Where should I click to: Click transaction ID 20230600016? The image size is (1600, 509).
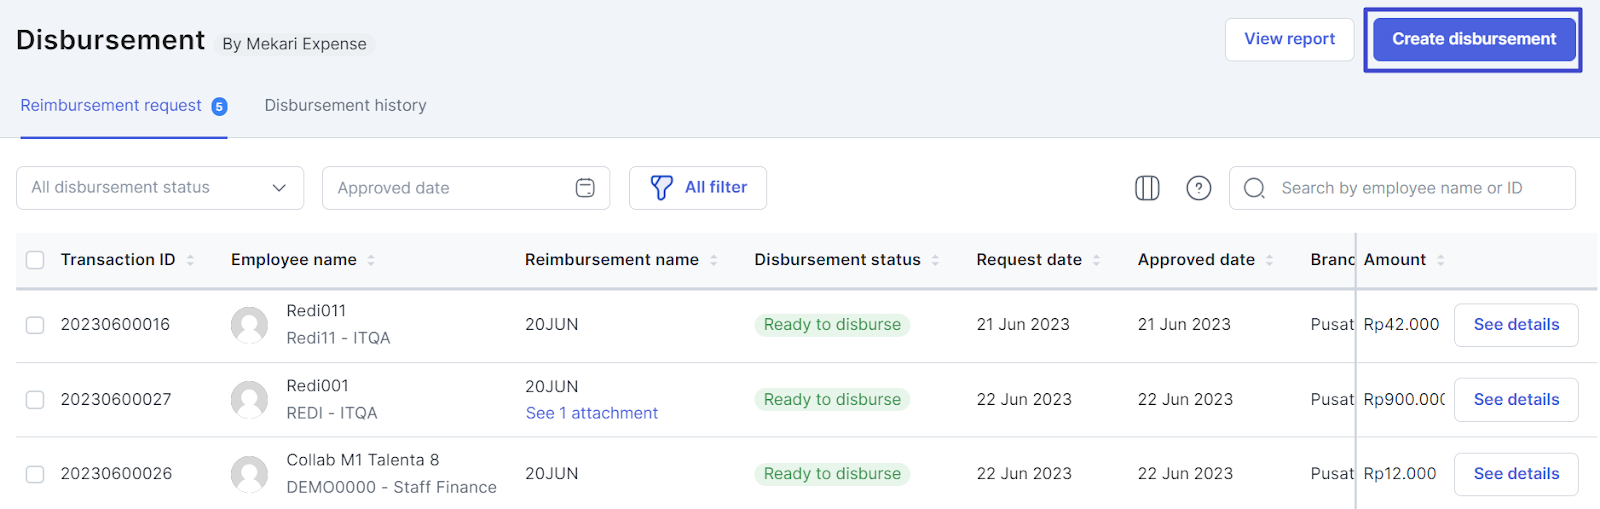pyautogui.click(x=115, y=325)
